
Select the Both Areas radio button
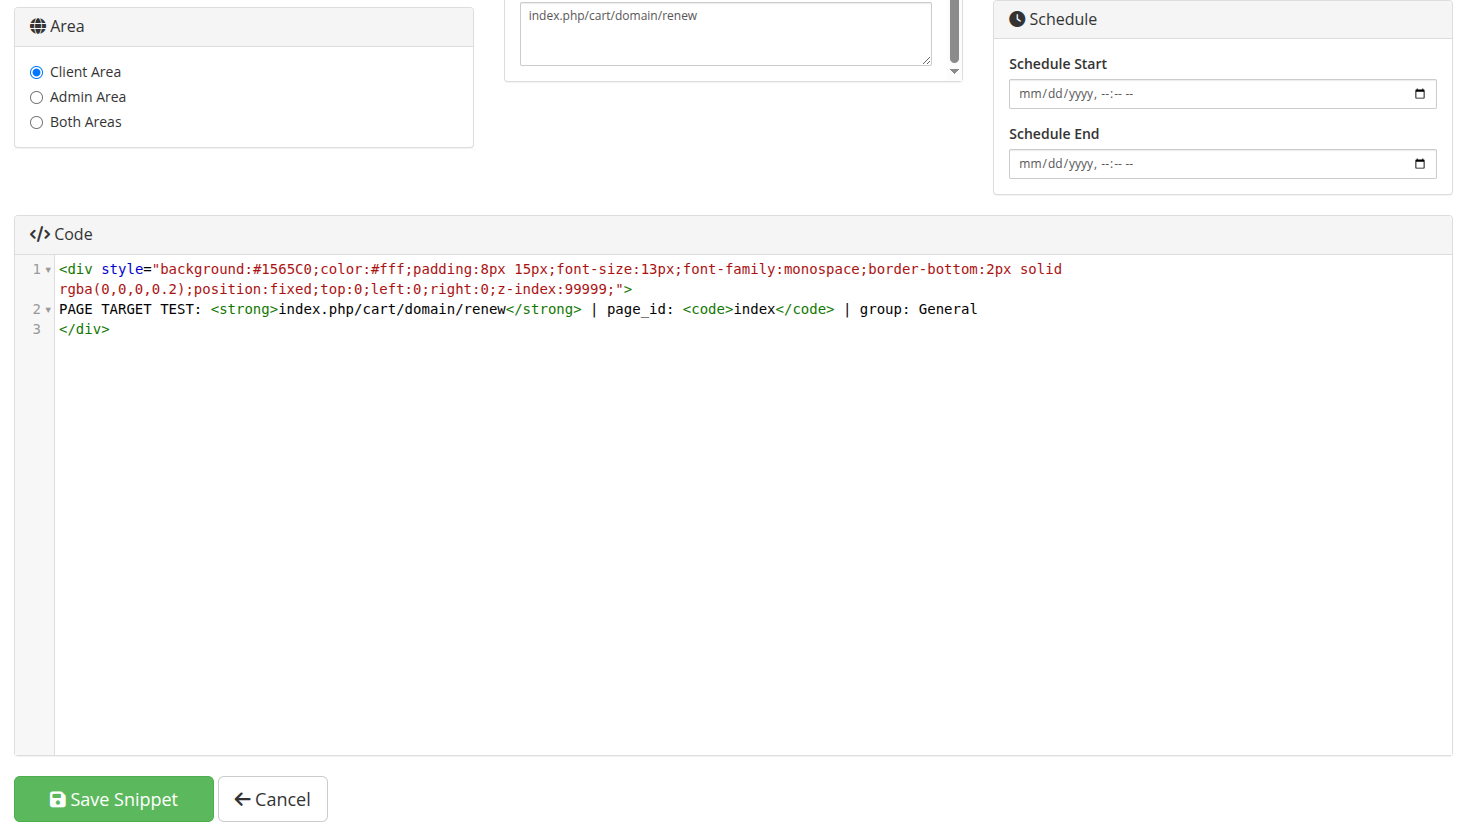tap(36, 121)
